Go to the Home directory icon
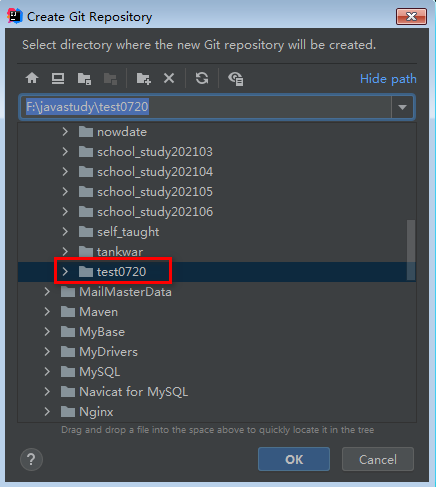Screen dimensions: 436x487 [x=32, y=78]
